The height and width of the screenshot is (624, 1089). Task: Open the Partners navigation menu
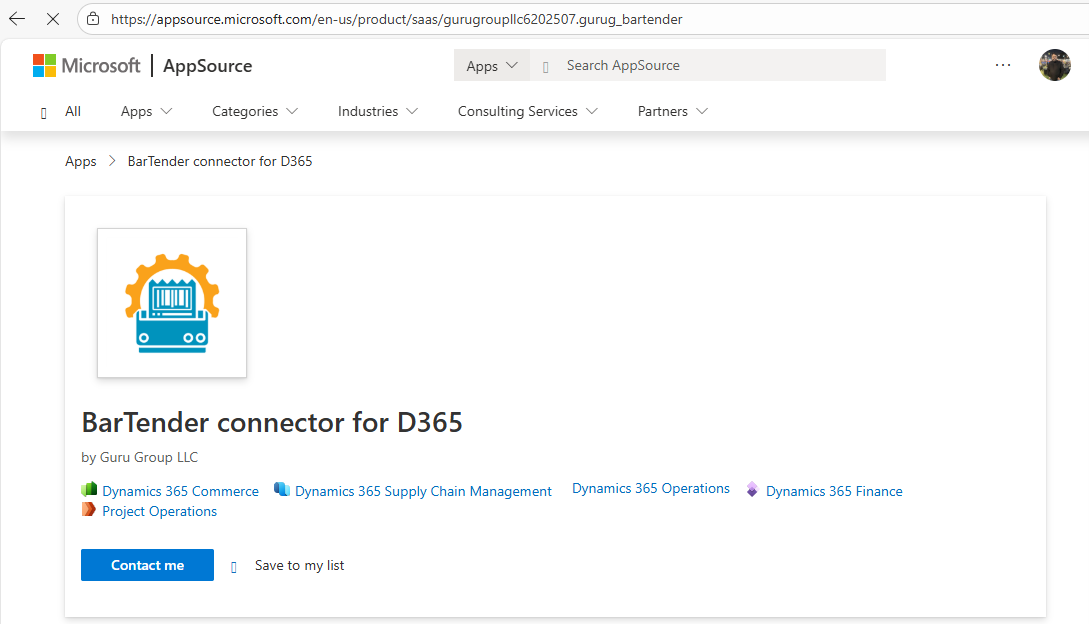coord(672,112)
